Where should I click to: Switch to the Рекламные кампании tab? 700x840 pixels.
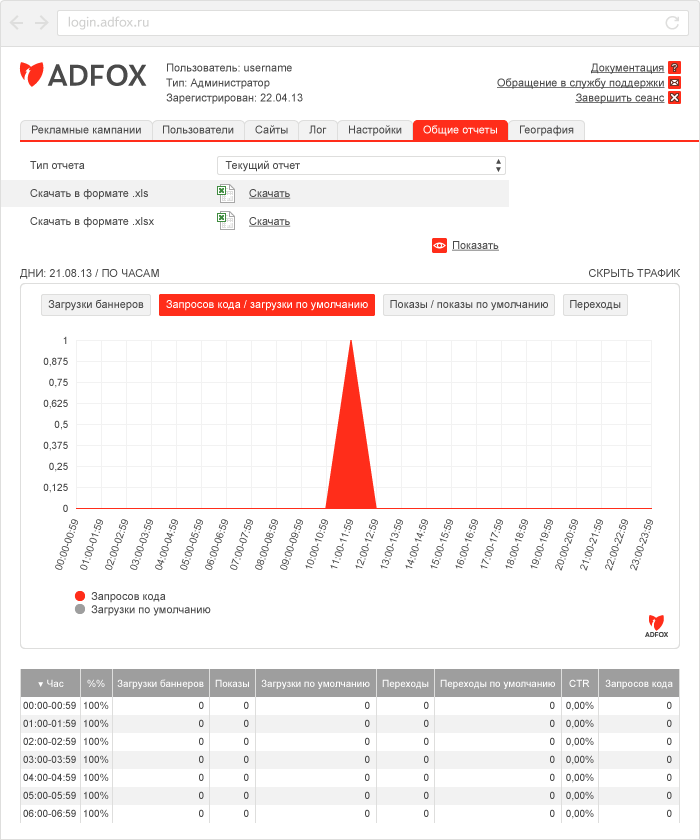[x=86, y=130]
